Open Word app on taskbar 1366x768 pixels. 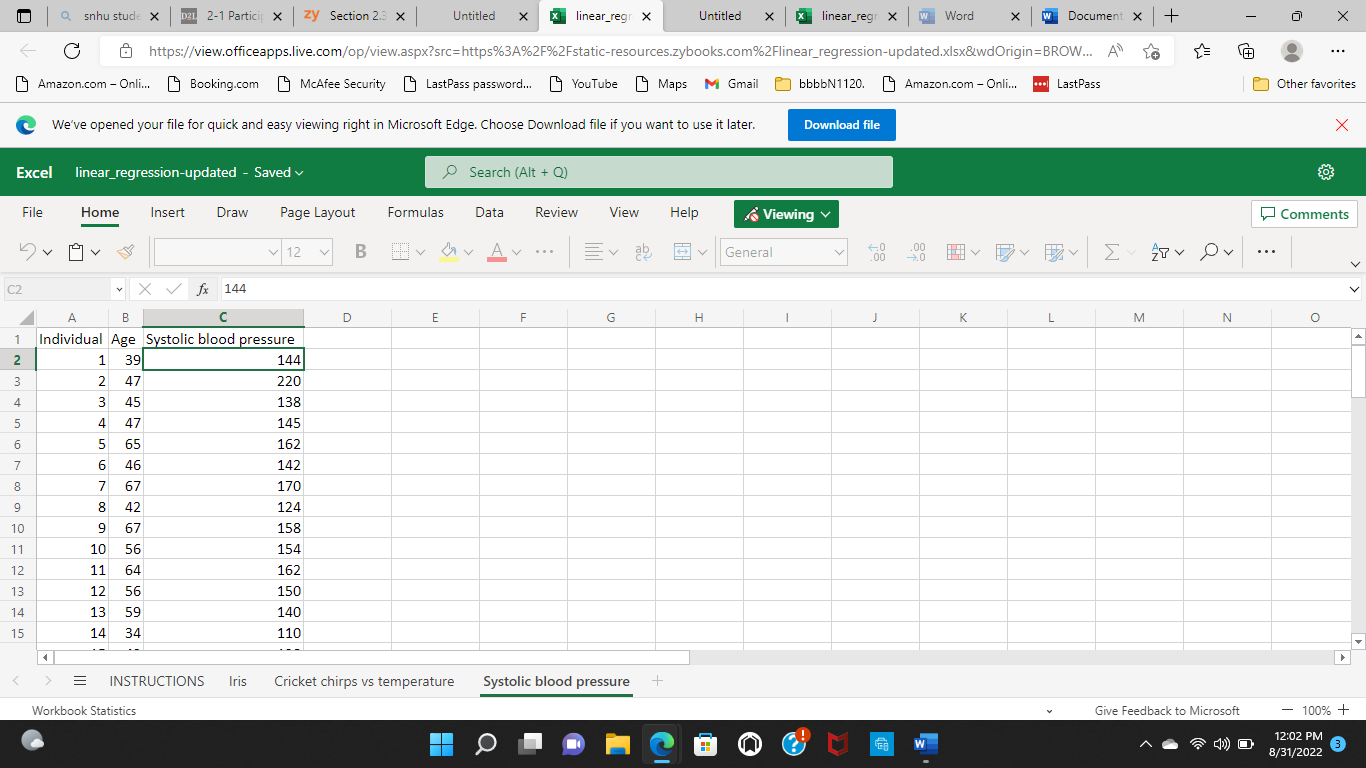[926, 744]
